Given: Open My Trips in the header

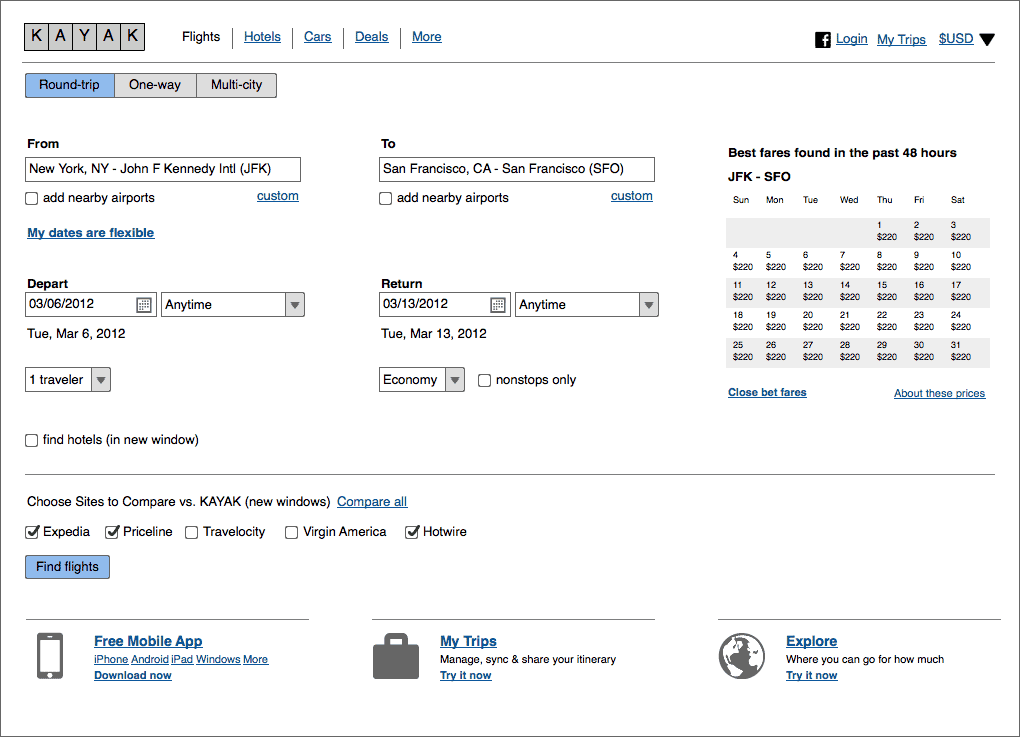Looking at the screenshot, I should pyautogui.click(x=901, y=40).
